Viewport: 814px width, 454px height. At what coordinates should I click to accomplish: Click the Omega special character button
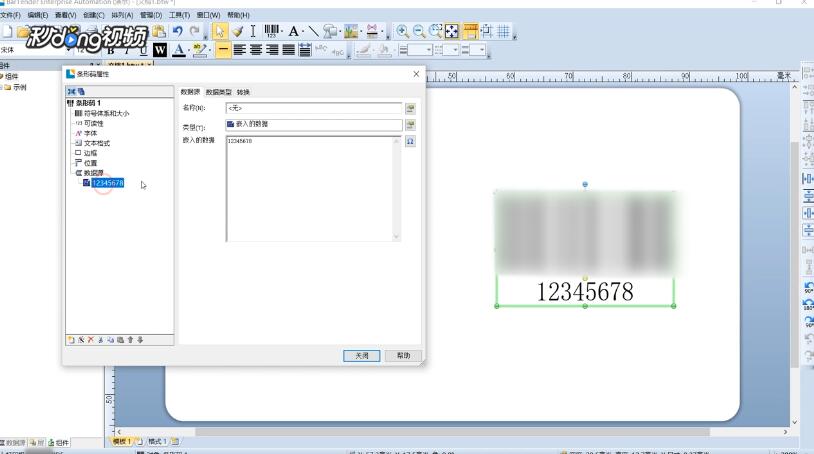pyautogui.click(x=410, y=141)
